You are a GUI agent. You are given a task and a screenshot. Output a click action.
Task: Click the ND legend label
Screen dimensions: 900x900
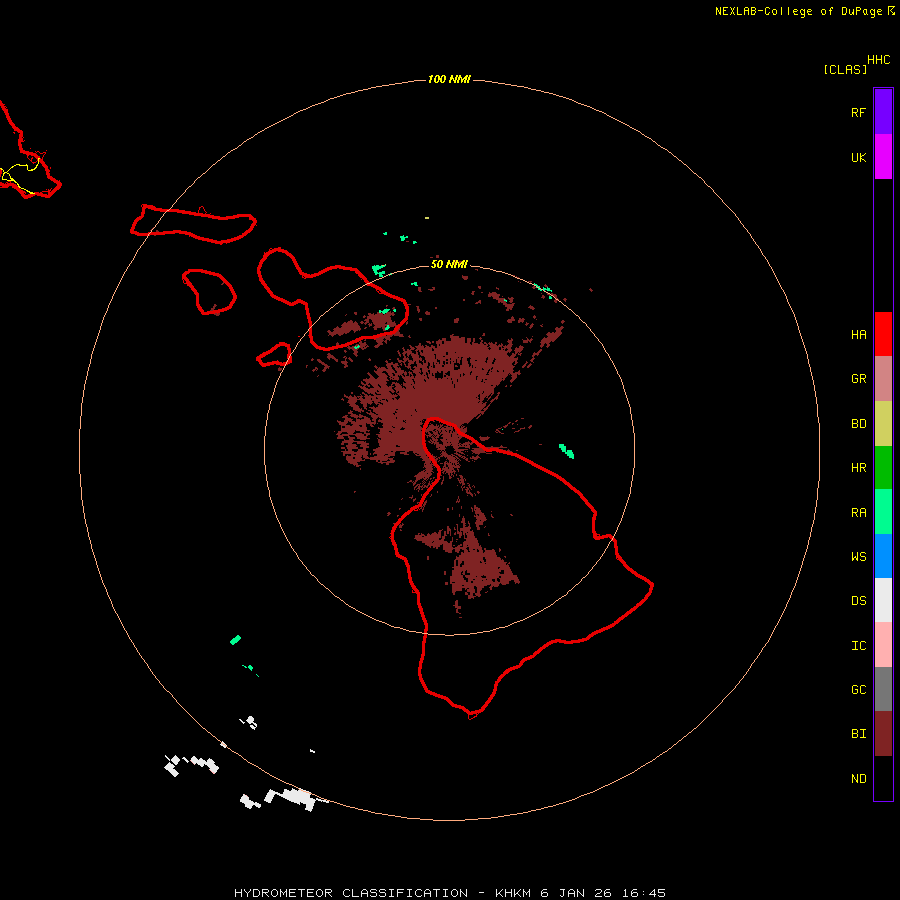tap(858, 779)
